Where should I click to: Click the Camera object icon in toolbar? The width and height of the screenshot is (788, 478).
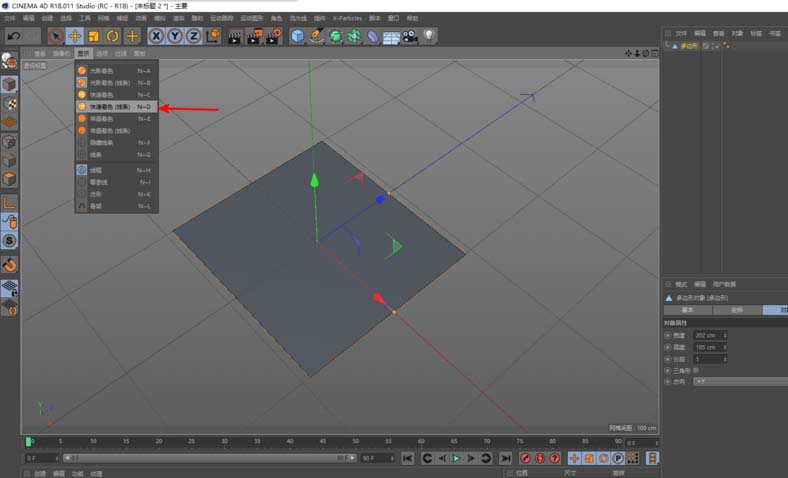click(x=410, y=36)
